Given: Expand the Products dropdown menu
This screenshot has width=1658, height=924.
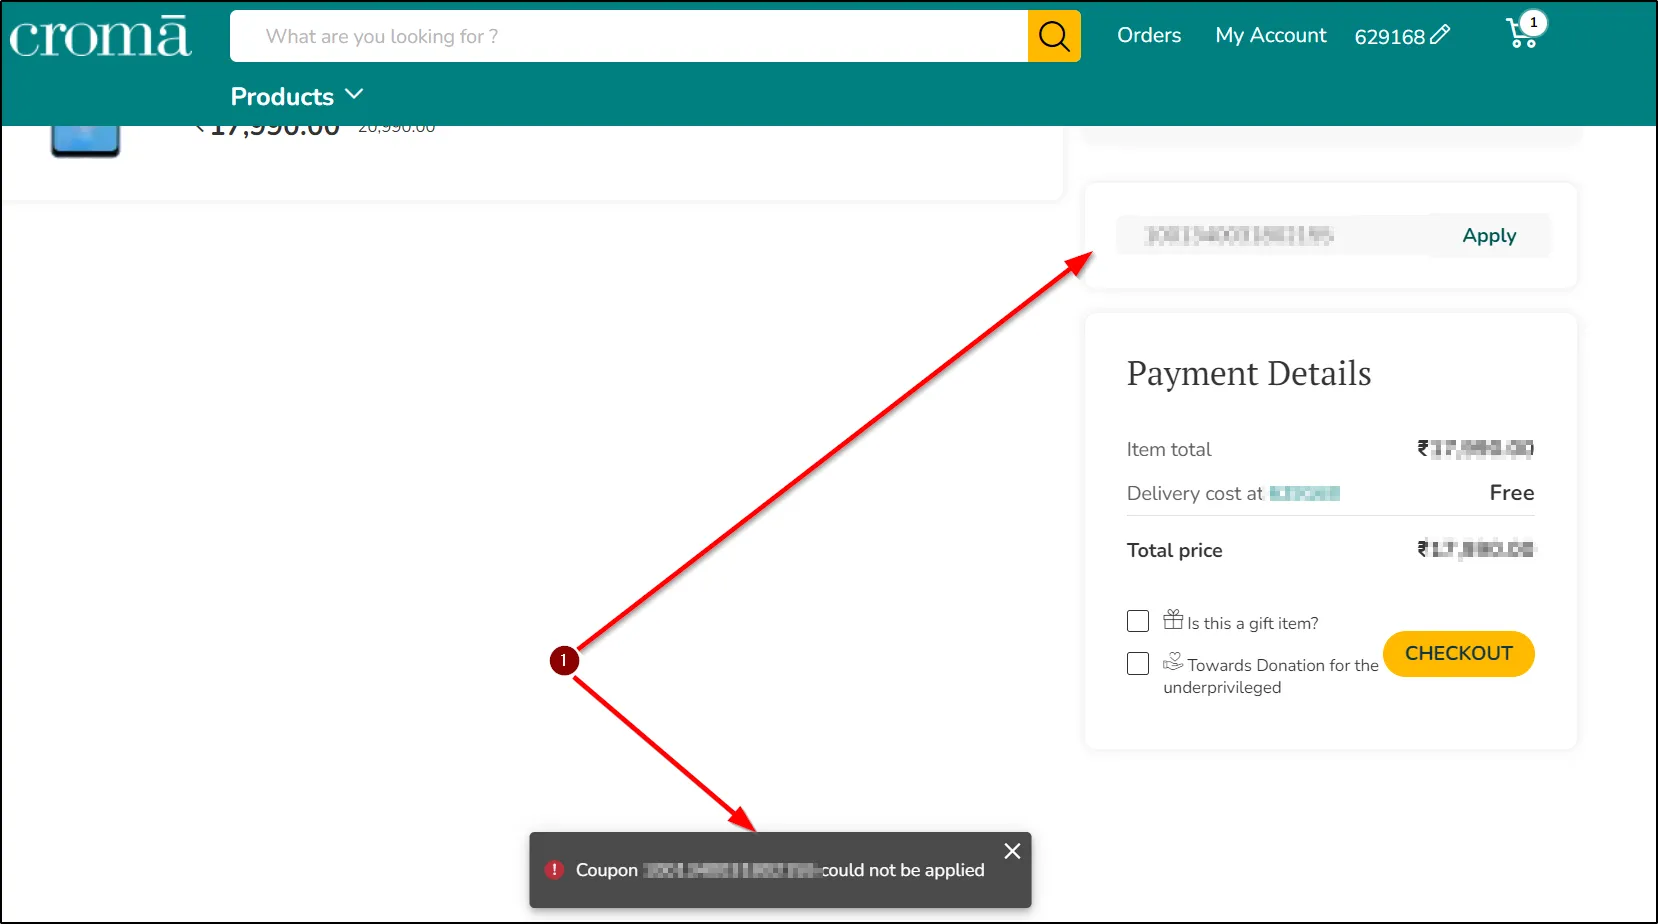Looking at the screenshot, I should 297,96.
